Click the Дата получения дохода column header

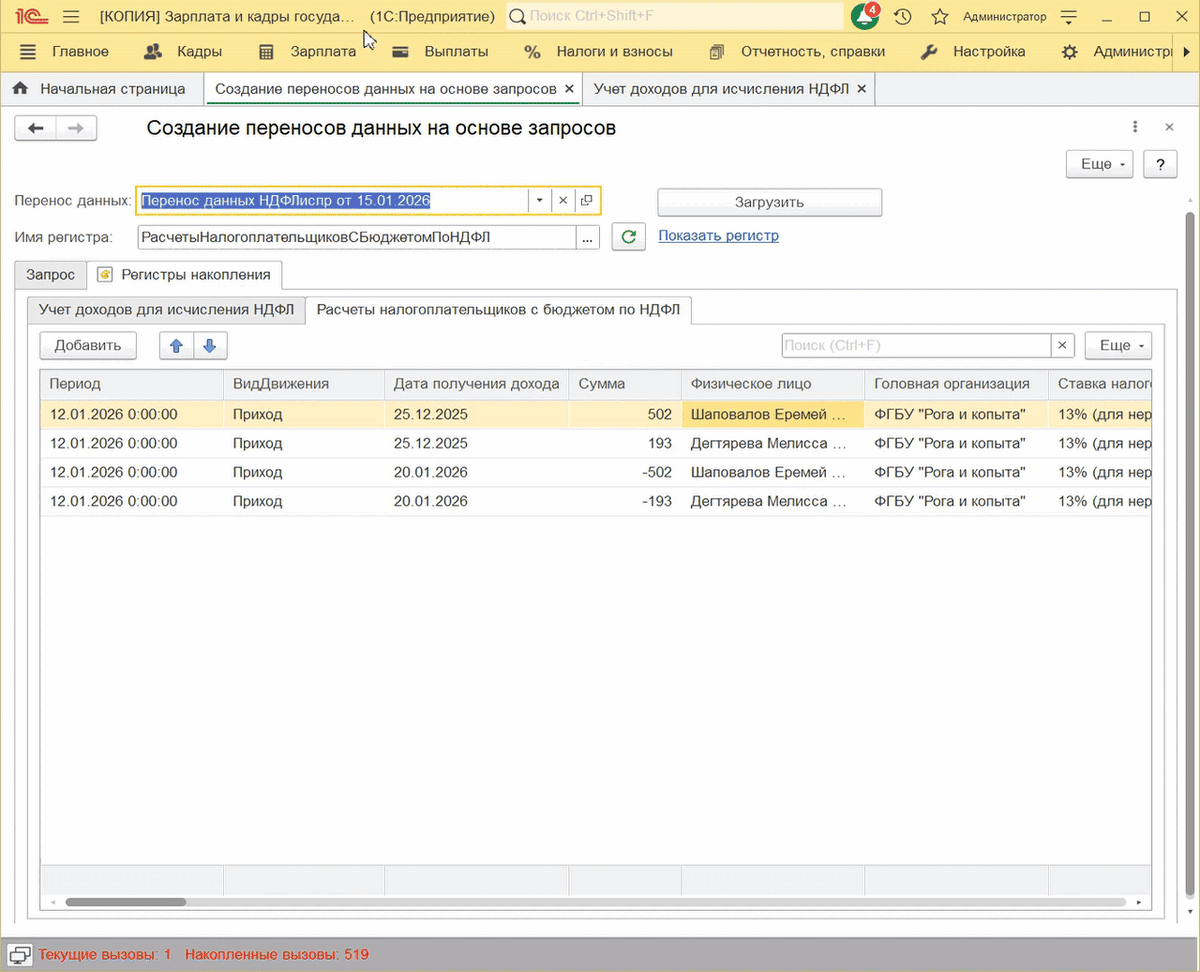click(x=477, y=384)
